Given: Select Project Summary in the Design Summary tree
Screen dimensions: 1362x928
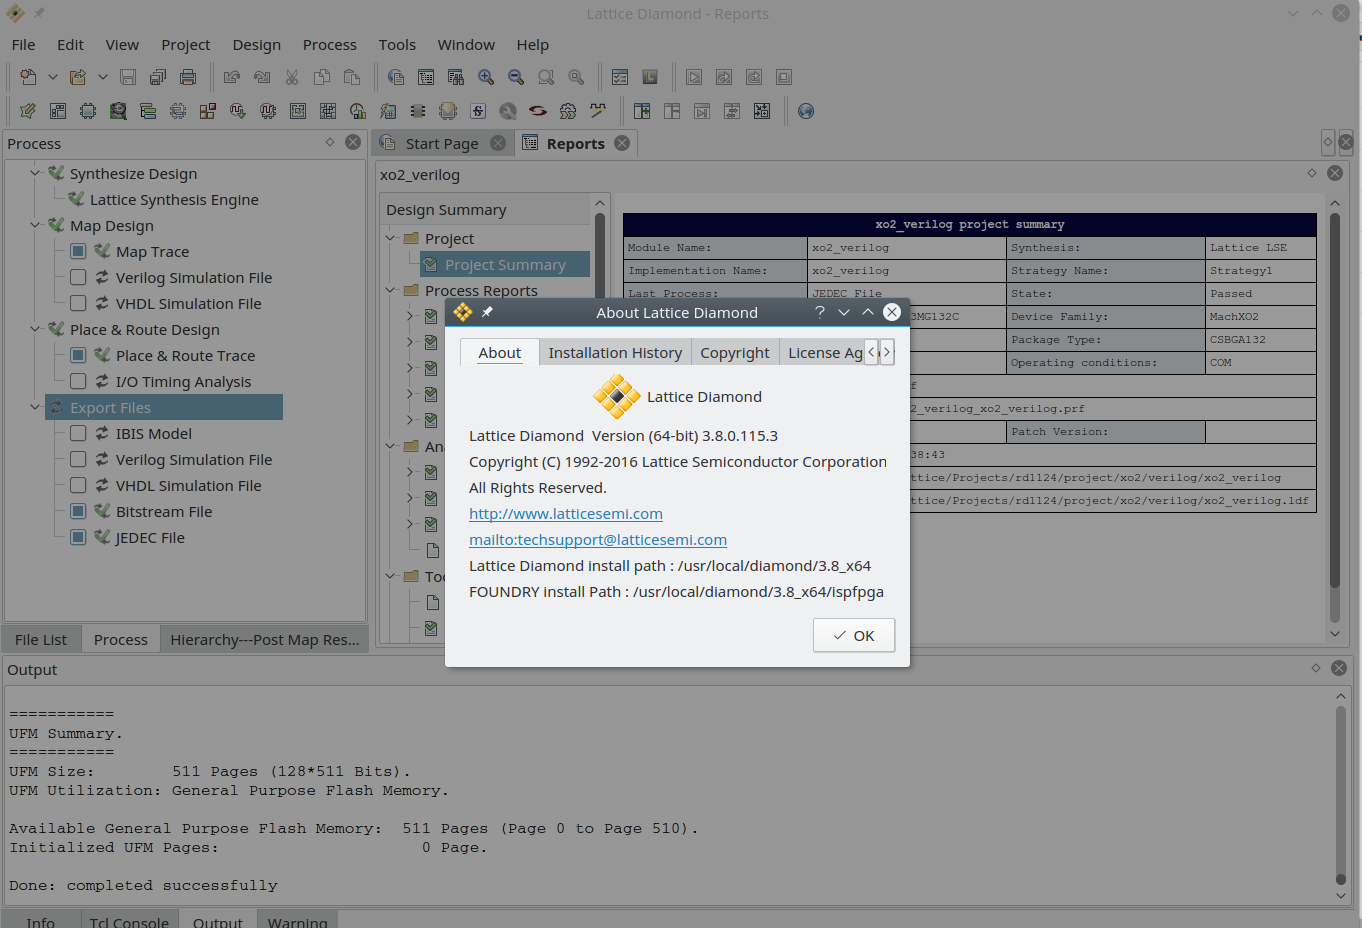Looking at the screenshot, I should coord(505,265).
